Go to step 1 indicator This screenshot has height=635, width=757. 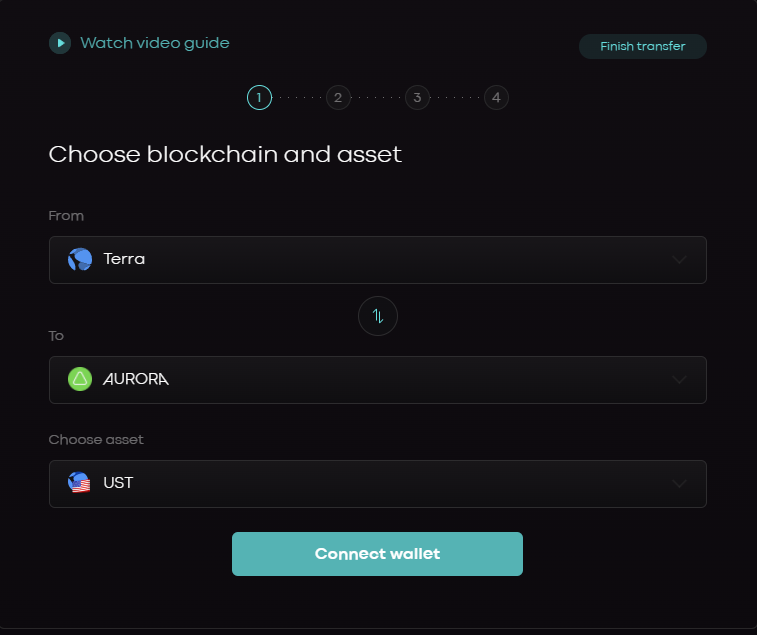pyautogui.click(x=259, y=98)
